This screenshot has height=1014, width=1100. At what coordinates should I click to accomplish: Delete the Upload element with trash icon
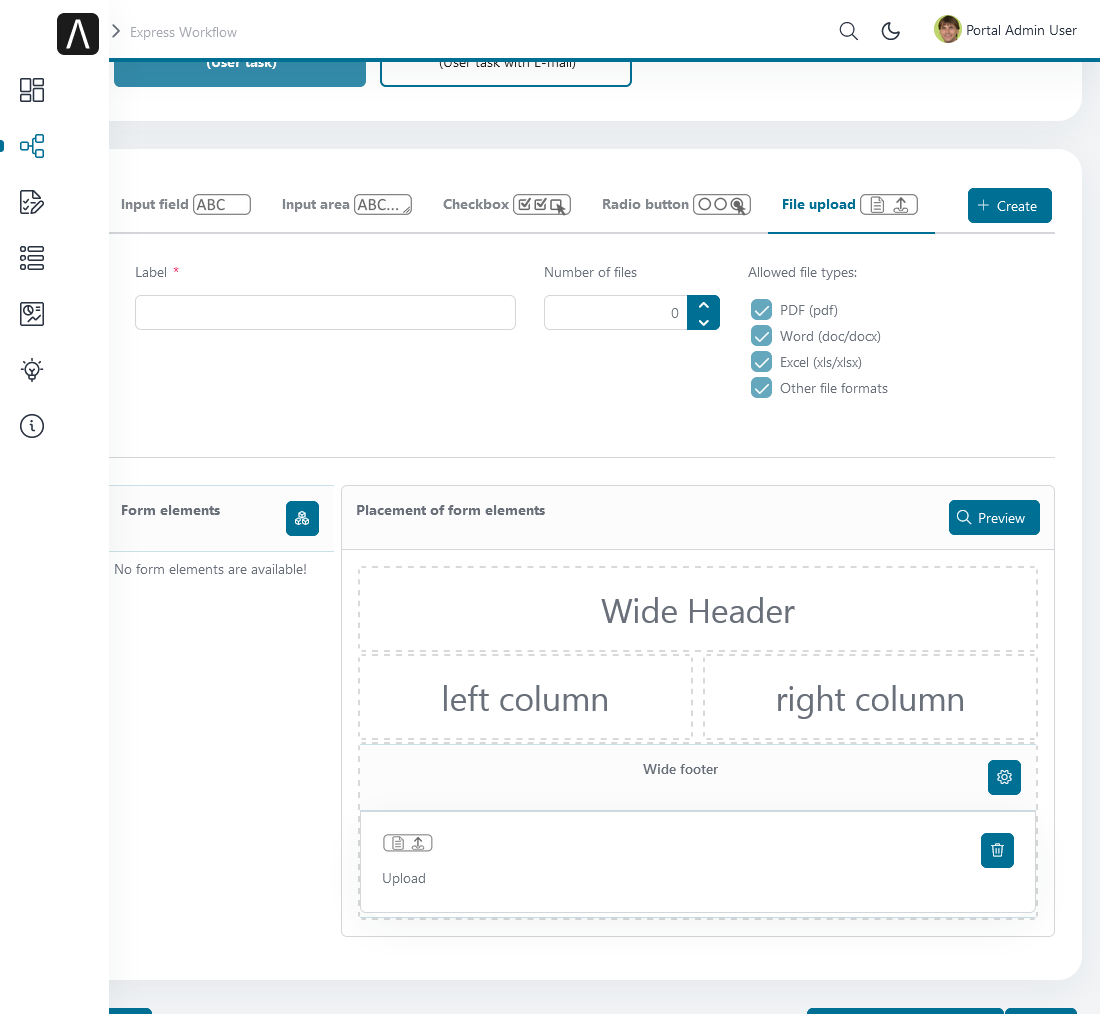click(997, 850)
